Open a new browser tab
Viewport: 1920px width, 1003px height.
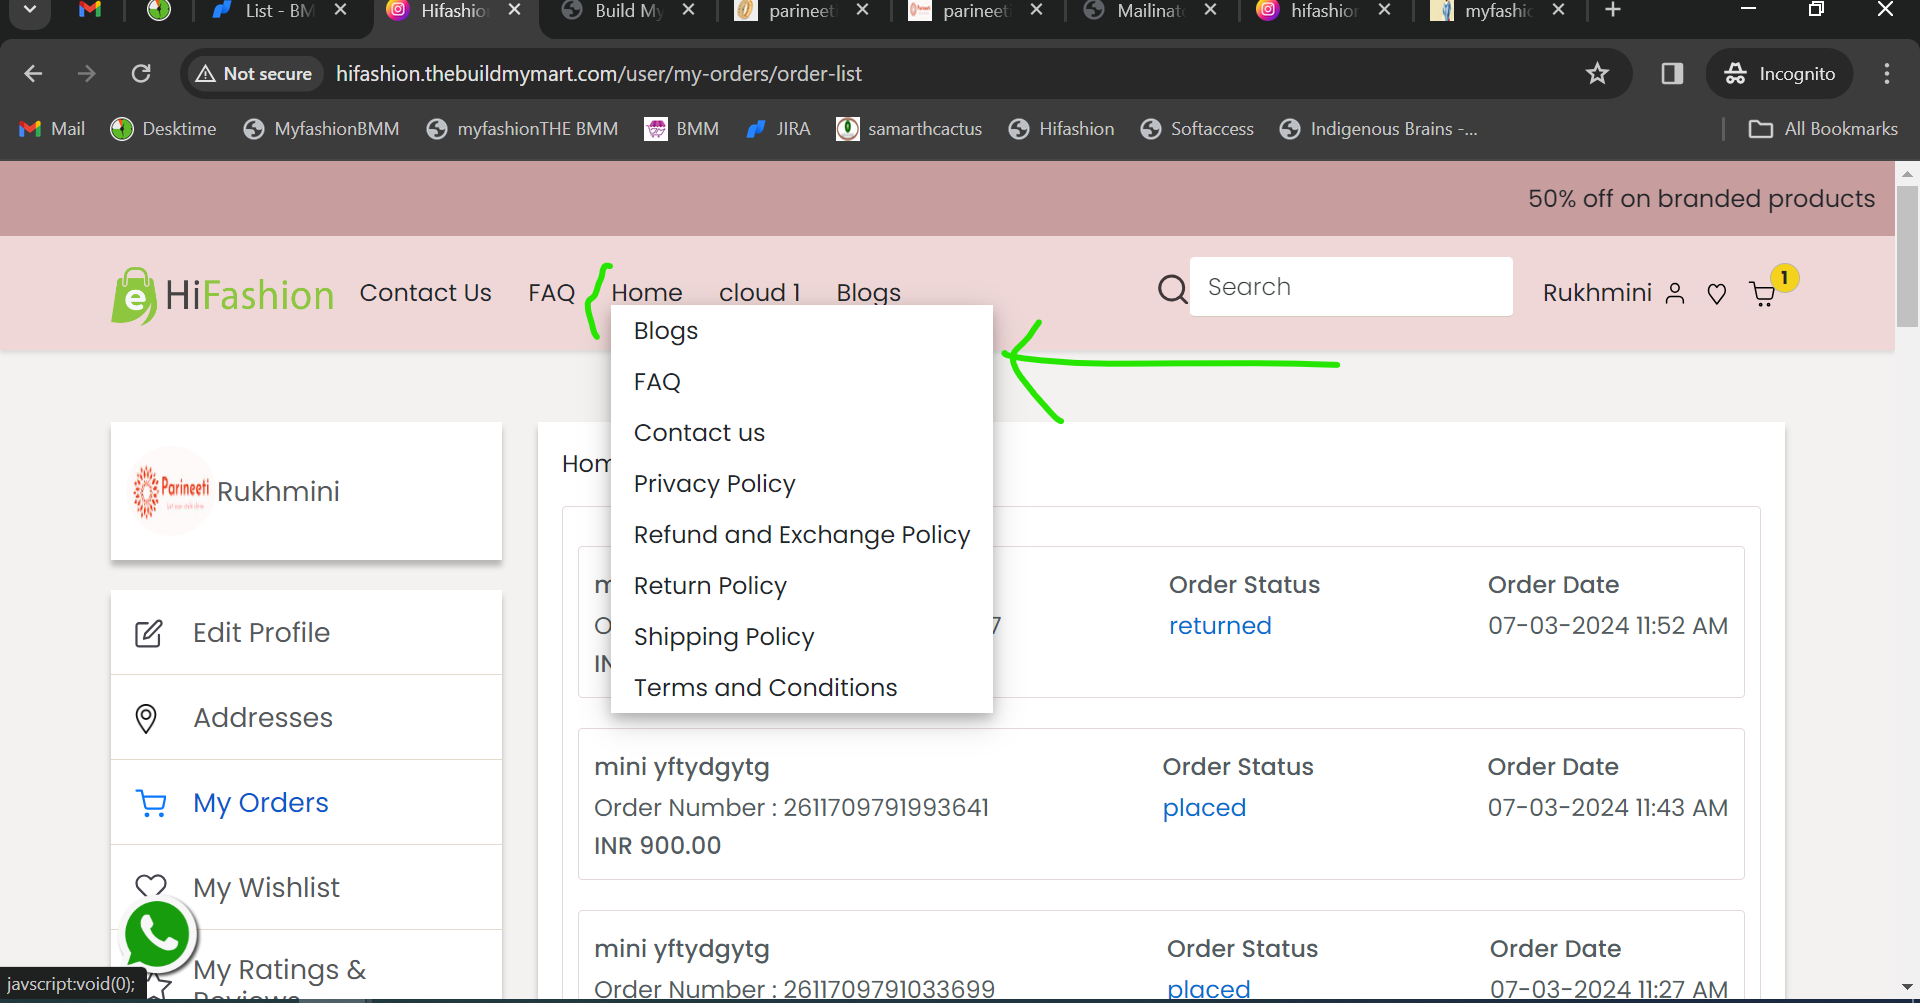1613,10
